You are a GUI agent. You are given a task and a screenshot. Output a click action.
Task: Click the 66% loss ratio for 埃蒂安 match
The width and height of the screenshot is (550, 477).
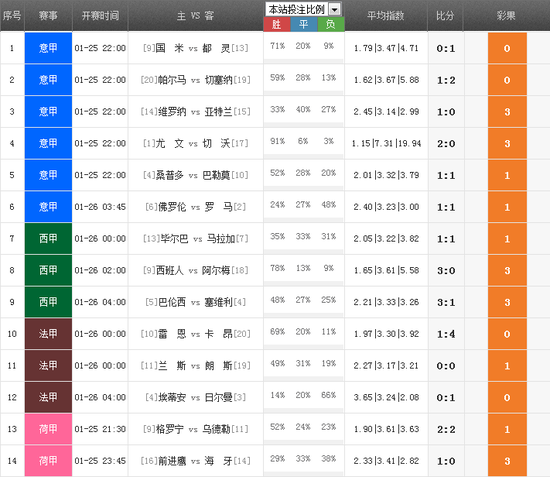[x=329, y=395]
